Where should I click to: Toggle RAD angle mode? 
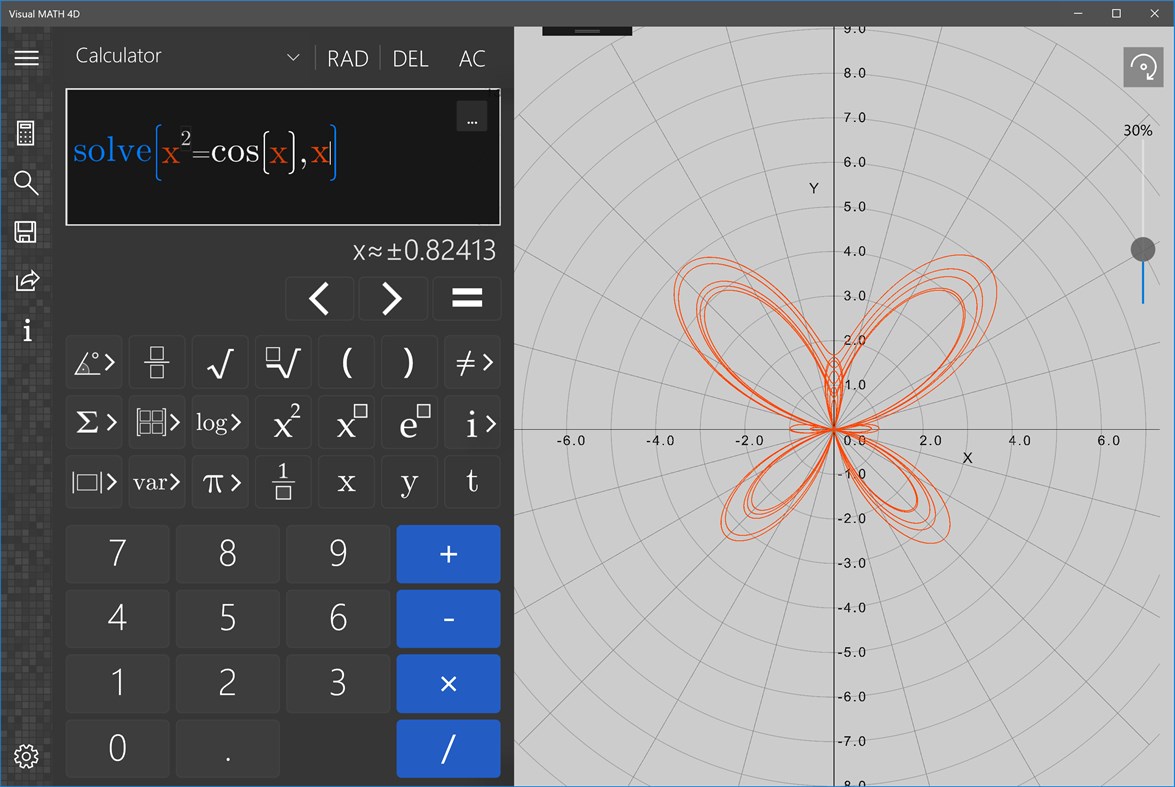pos(348,58)
